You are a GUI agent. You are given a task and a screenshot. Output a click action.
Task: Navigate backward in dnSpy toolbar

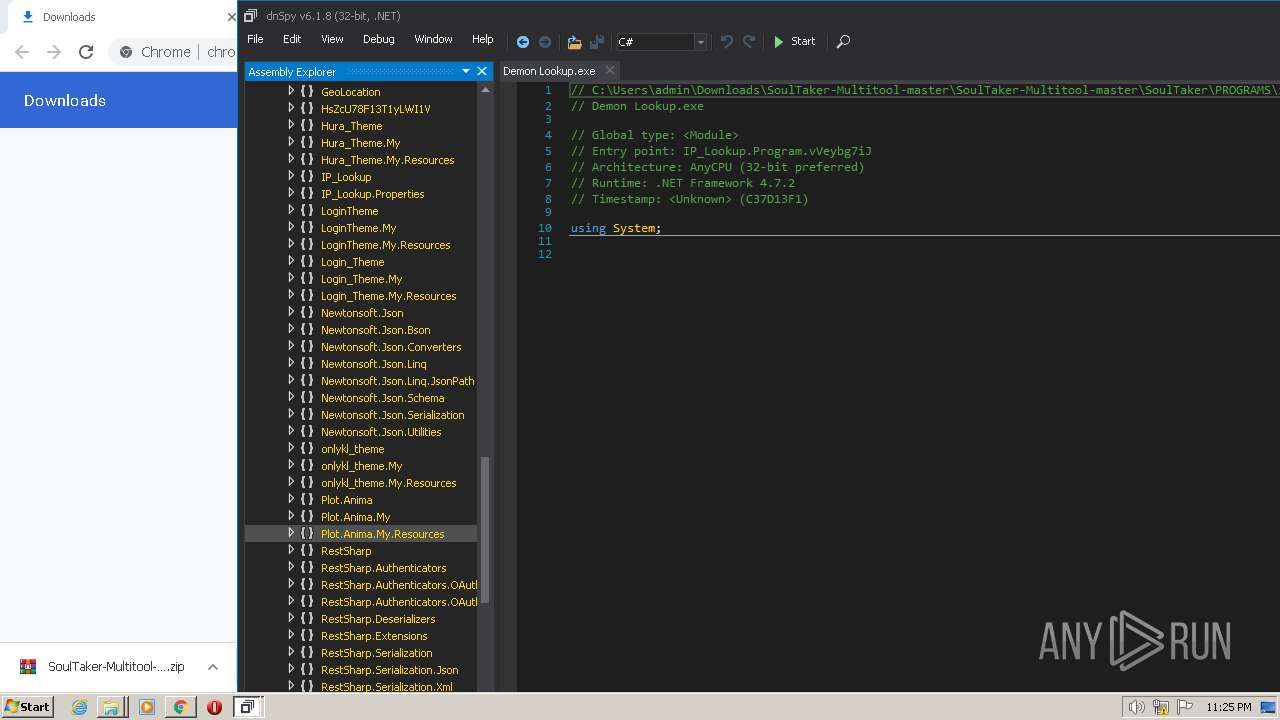522,42
